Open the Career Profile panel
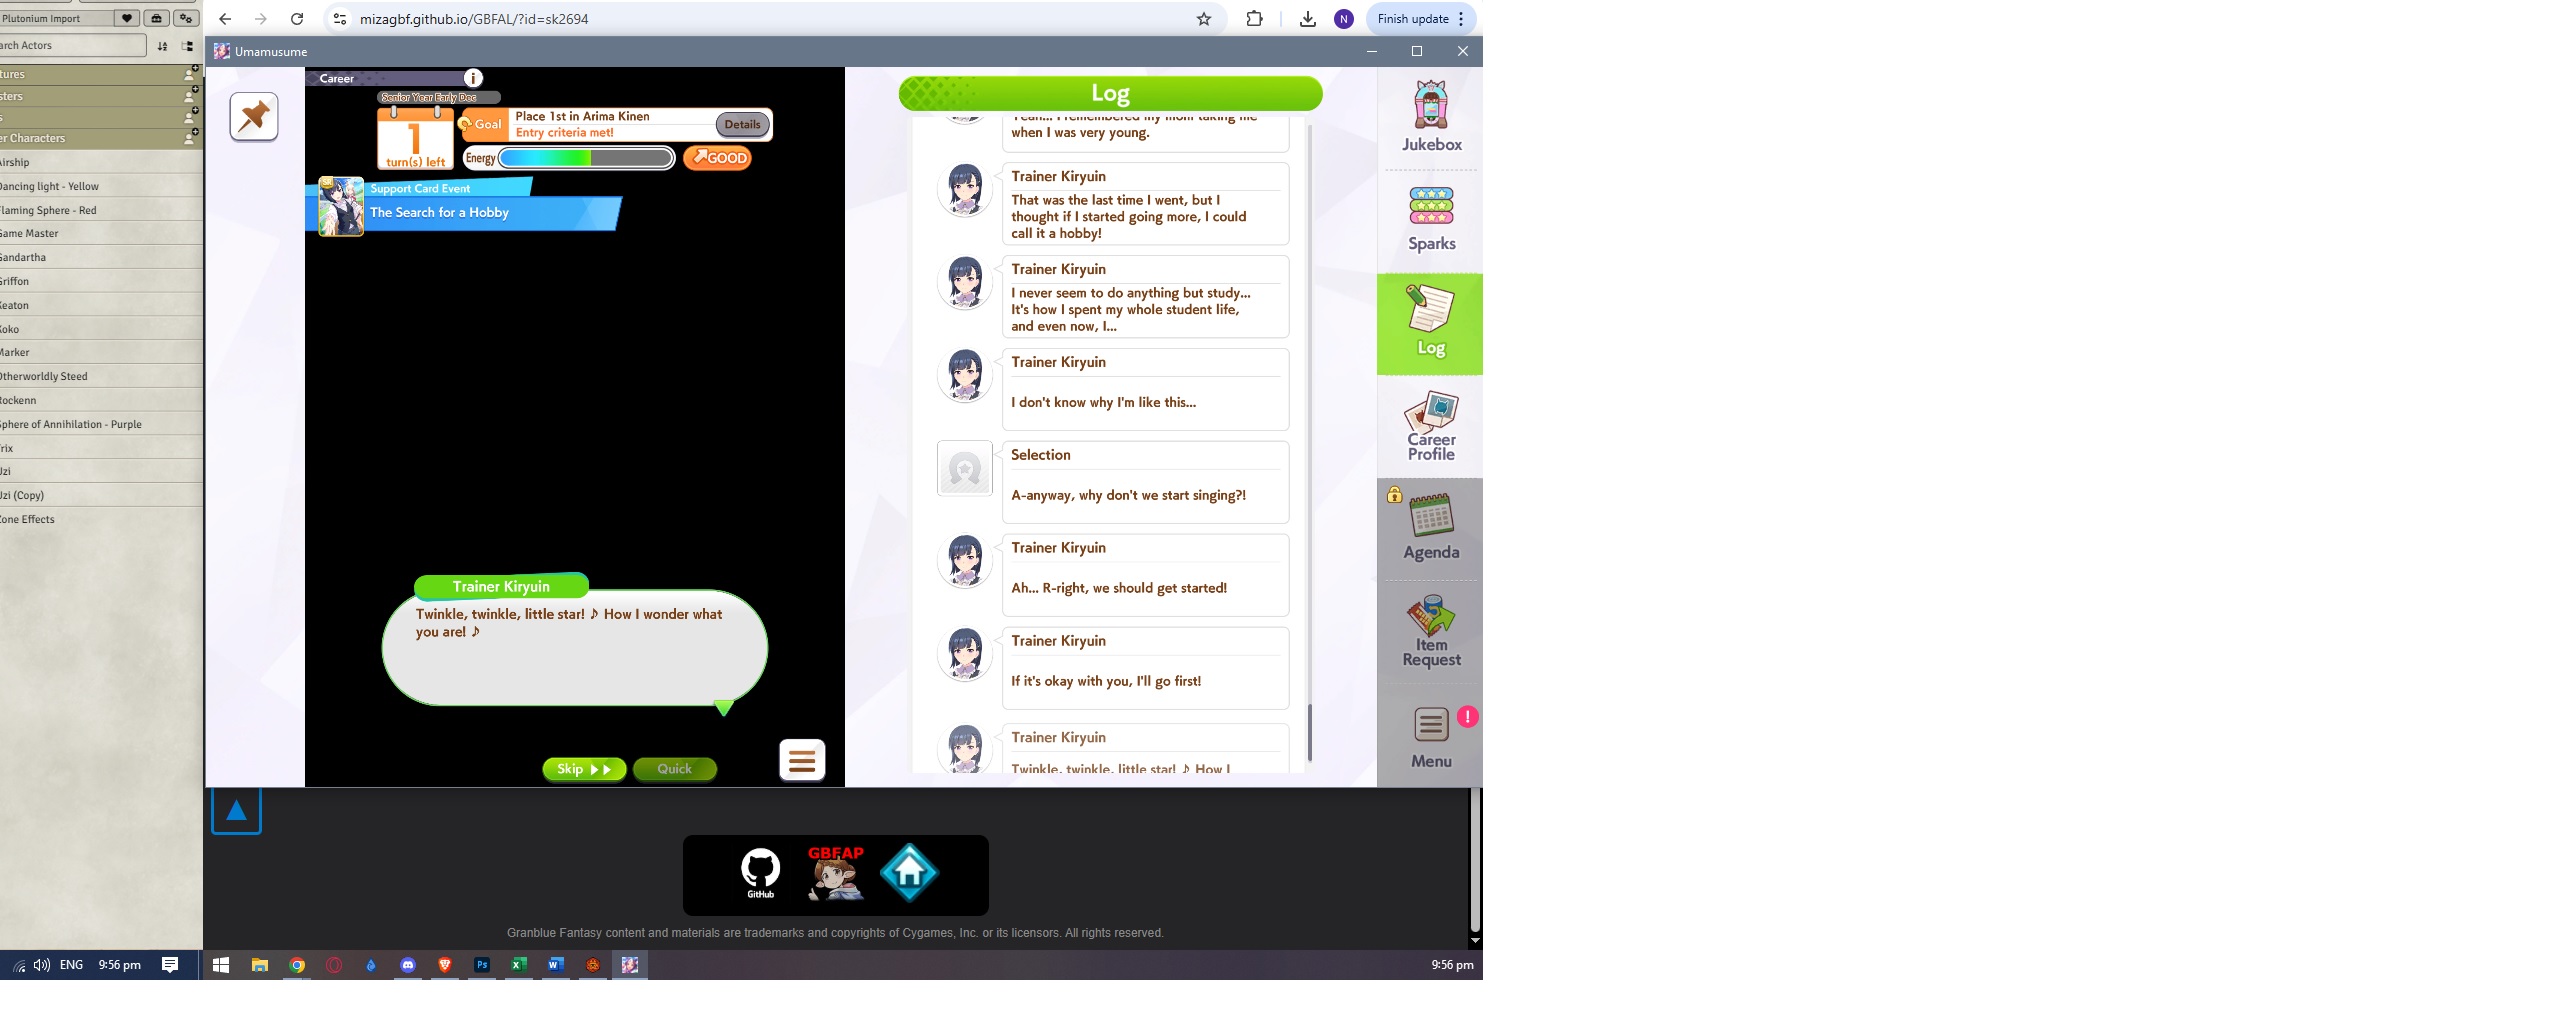This screenshot has width=2560, height=1024. (x=1431, y=426)
